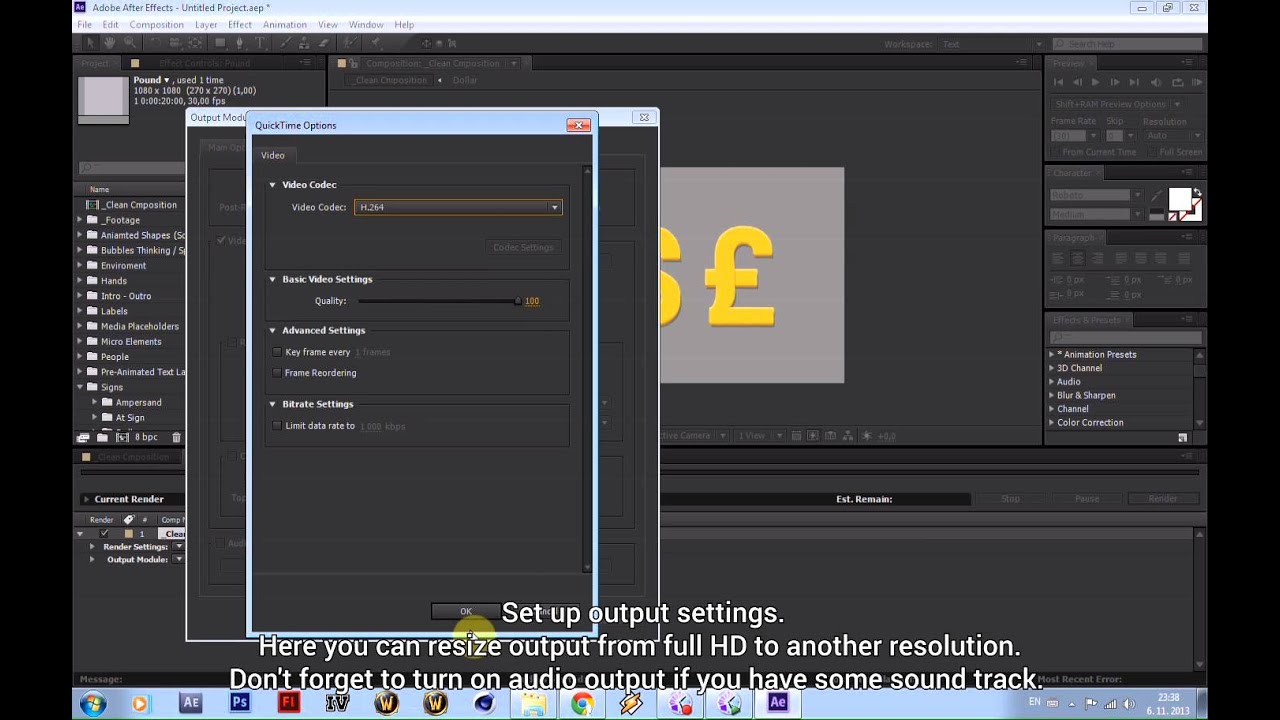Select the Rotation tool
This screenshot has width=1280, height=720.
coord(155,43)
